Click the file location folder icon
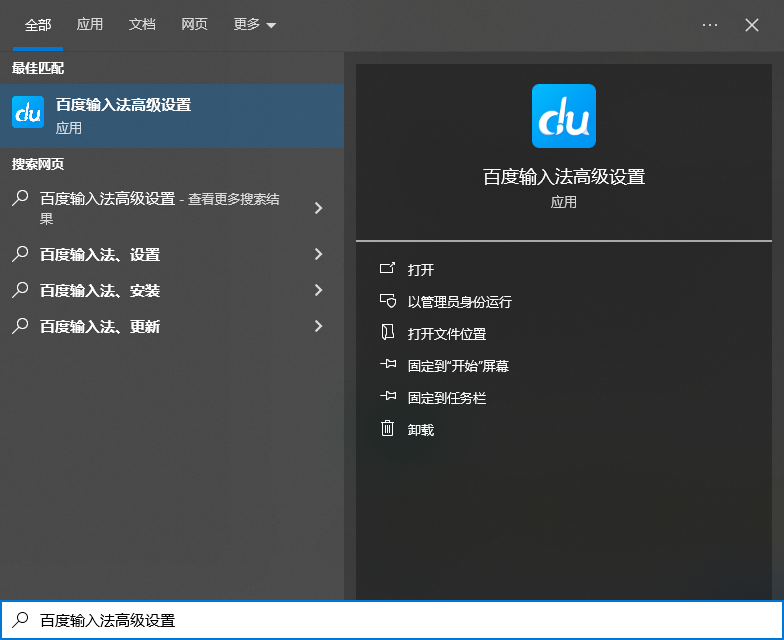This screenshot has width=784, height=640. pos(388,332)
